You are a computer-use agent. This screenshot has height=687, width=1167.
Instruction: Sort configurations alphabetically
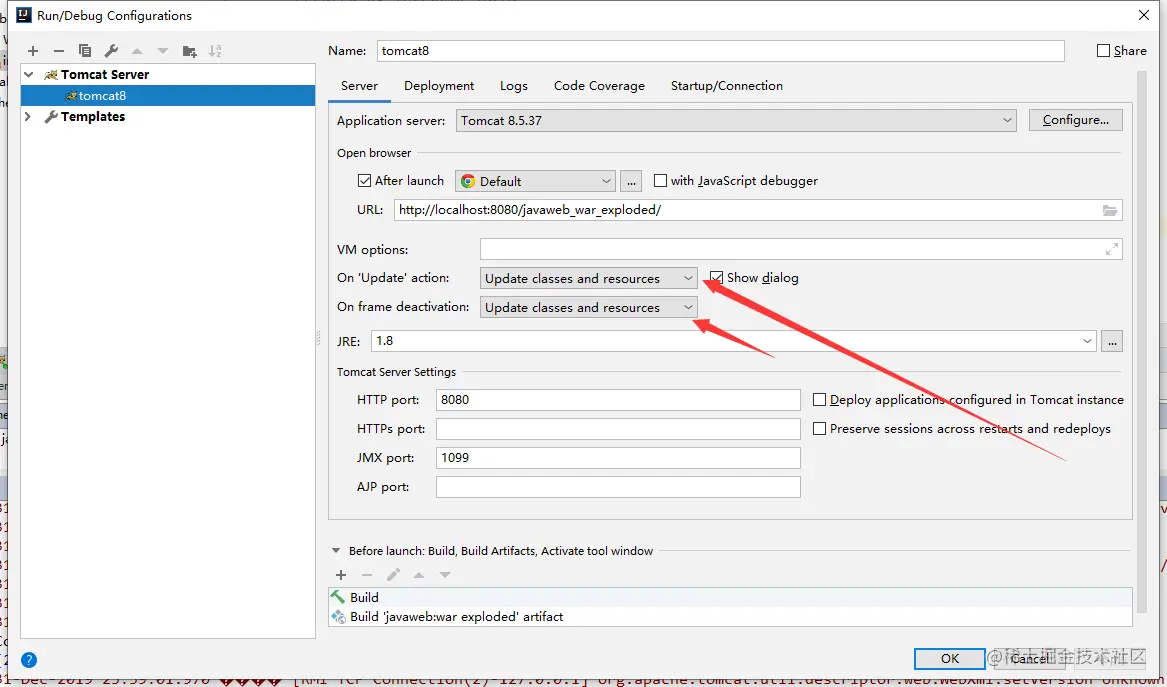point(215,51)
